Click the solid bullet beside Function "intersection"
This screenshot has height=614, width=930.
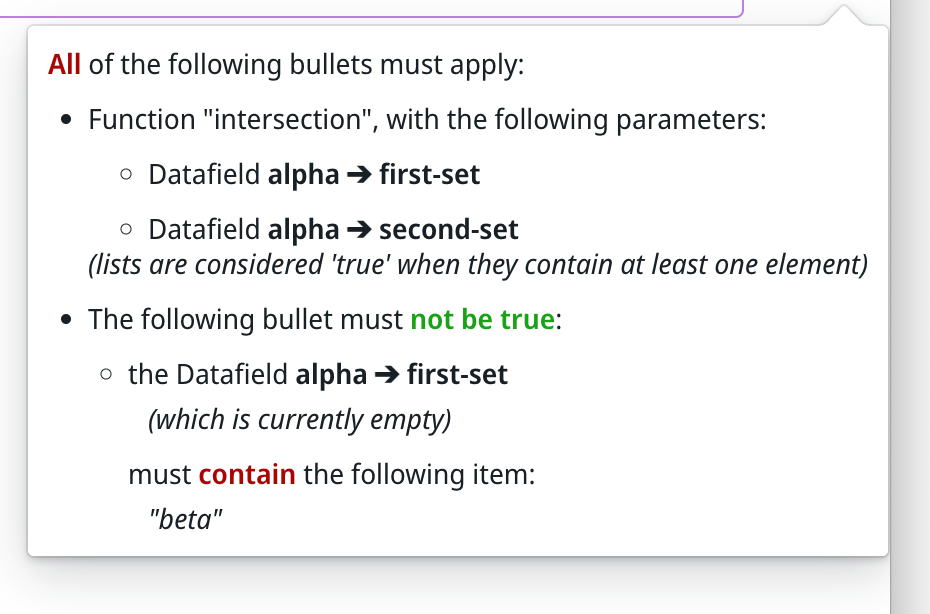66,121
